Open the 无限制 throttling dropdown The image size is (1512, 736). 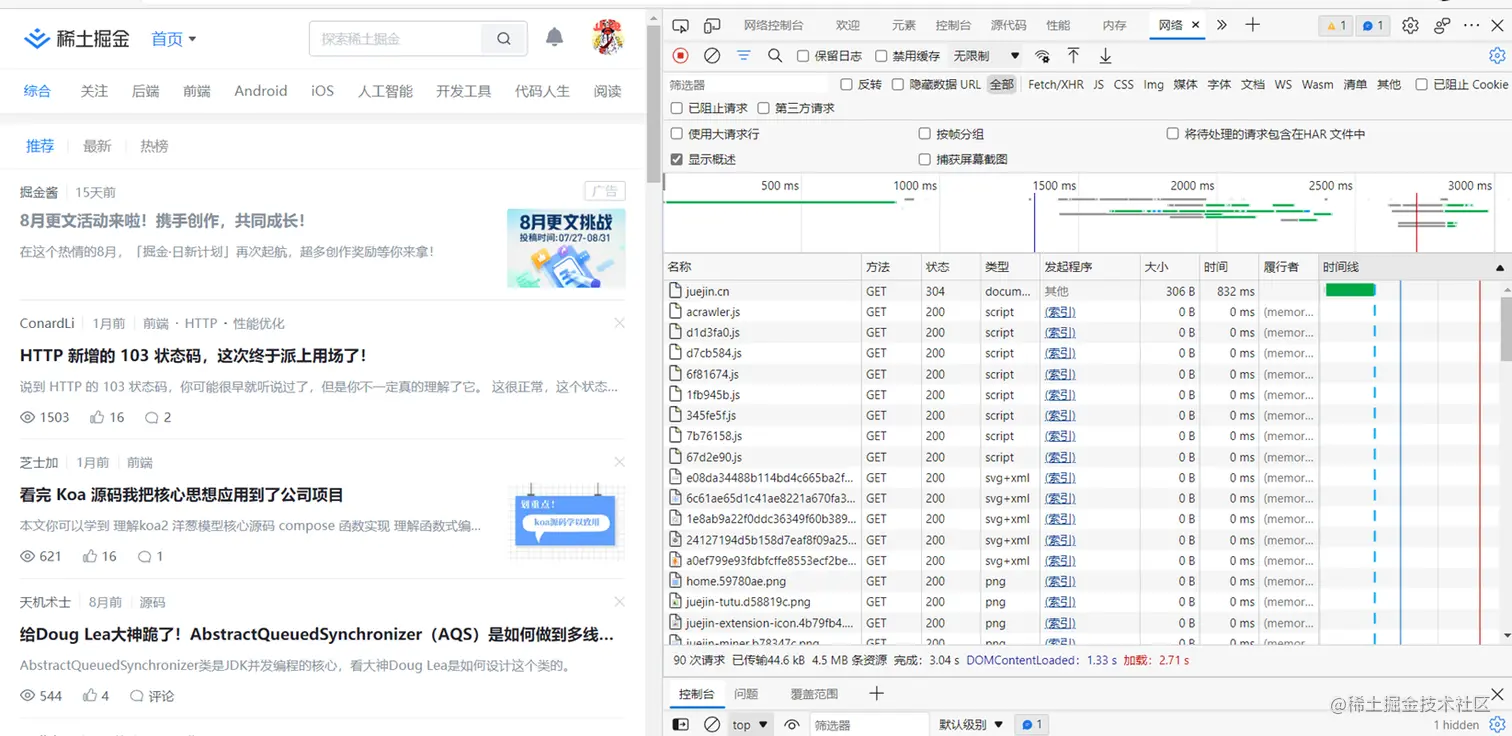tap(986, 56)
